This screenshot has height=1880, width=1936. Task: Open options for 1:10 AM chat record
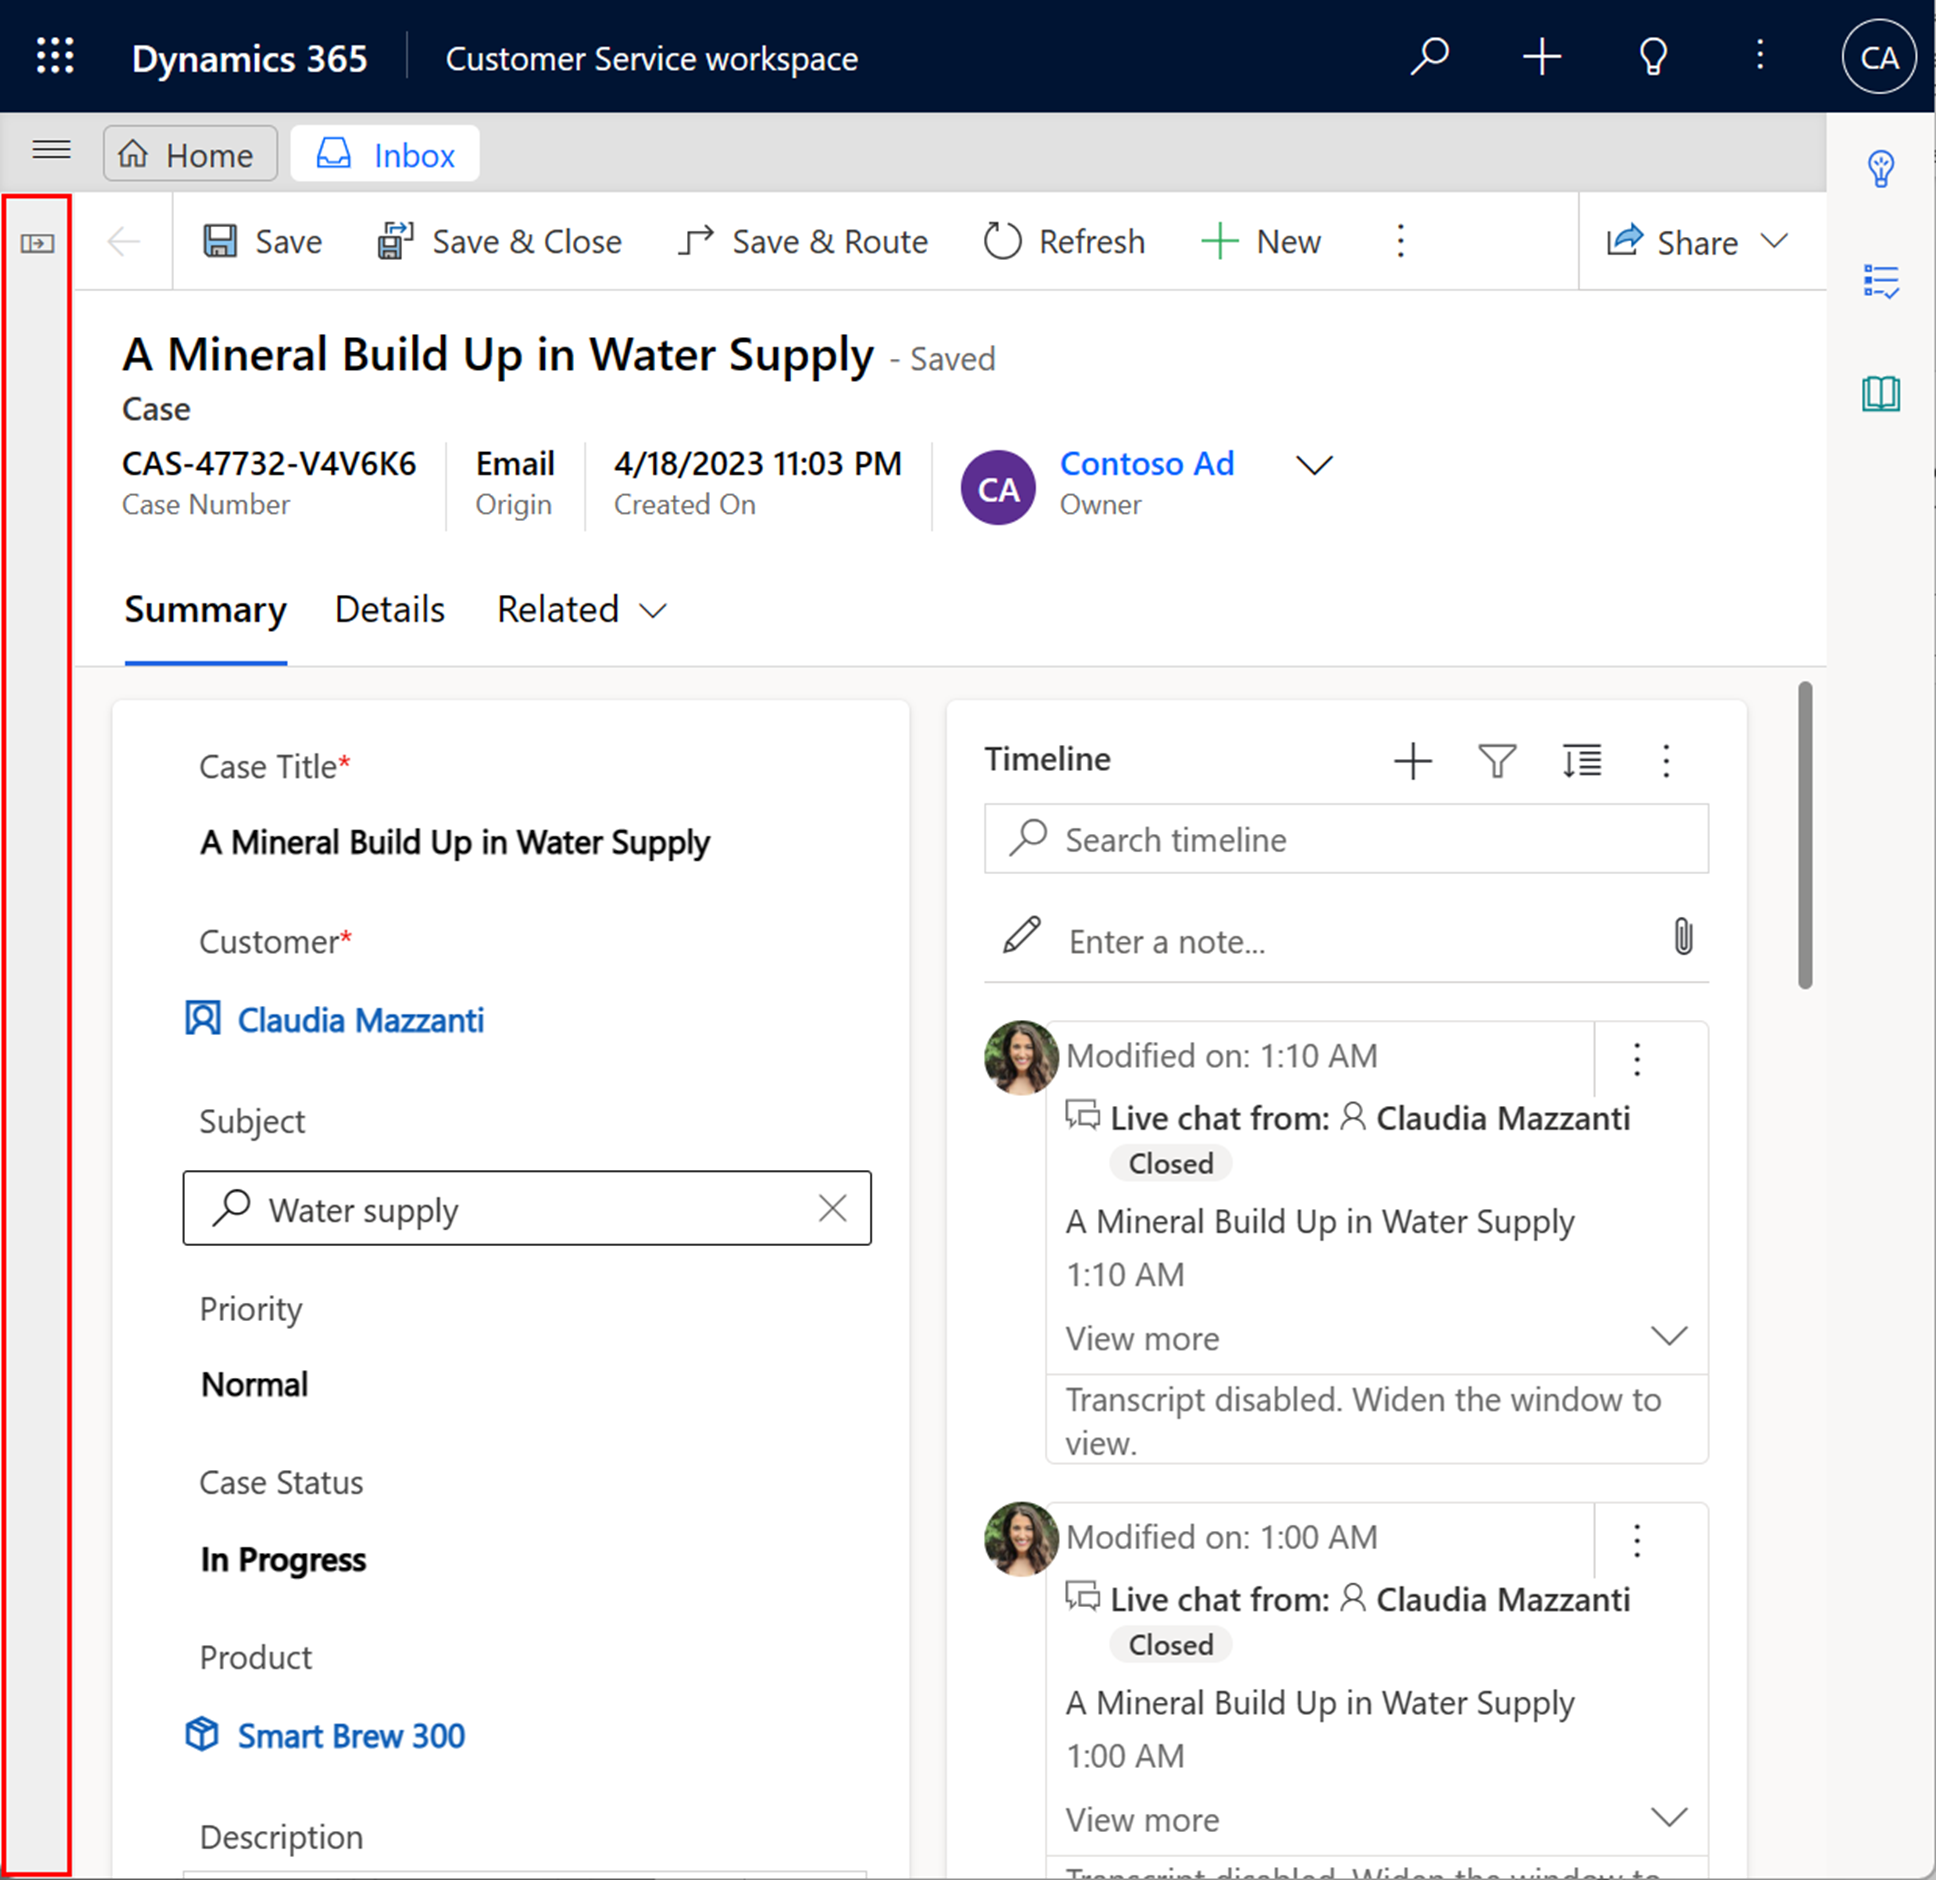1637,1058
